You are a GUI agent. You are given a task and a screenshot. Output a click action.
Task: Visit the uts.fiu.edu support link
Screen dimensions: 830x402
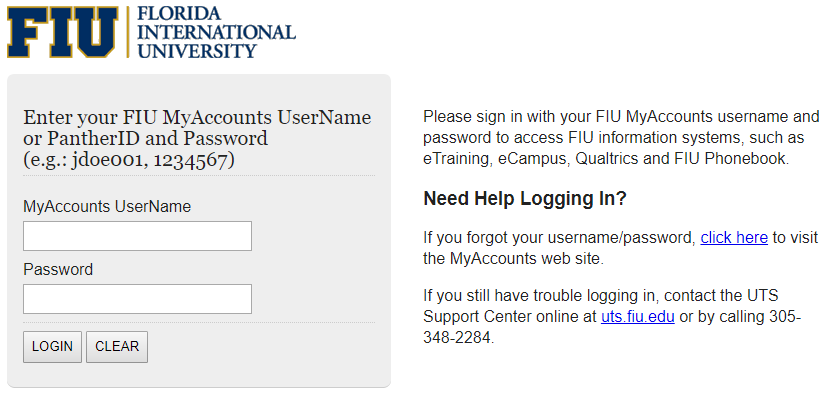637,317
